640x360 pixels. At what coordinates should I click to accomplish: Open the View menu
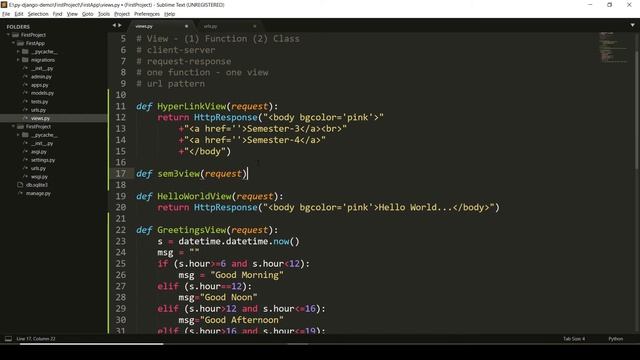72,14
